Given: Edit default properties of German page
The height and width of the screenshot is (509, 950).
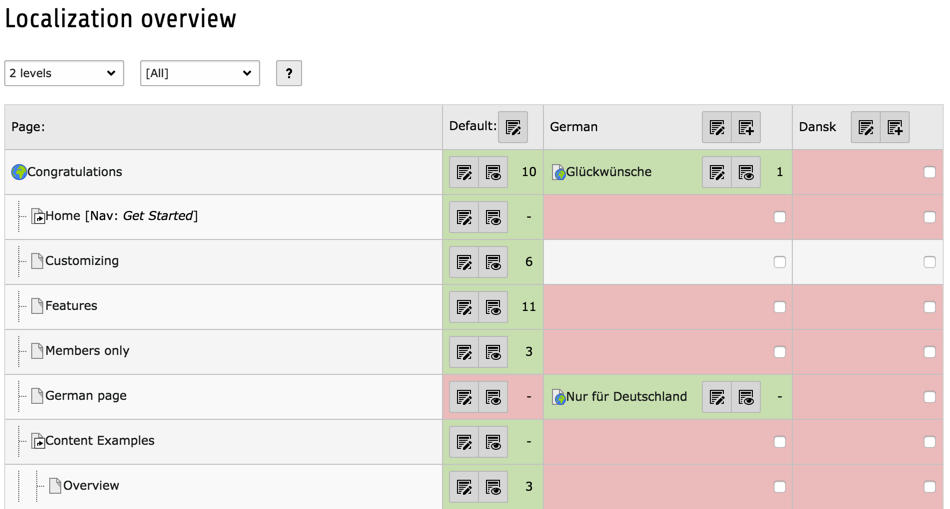Looking at the screenshot, I should [464, 397].
